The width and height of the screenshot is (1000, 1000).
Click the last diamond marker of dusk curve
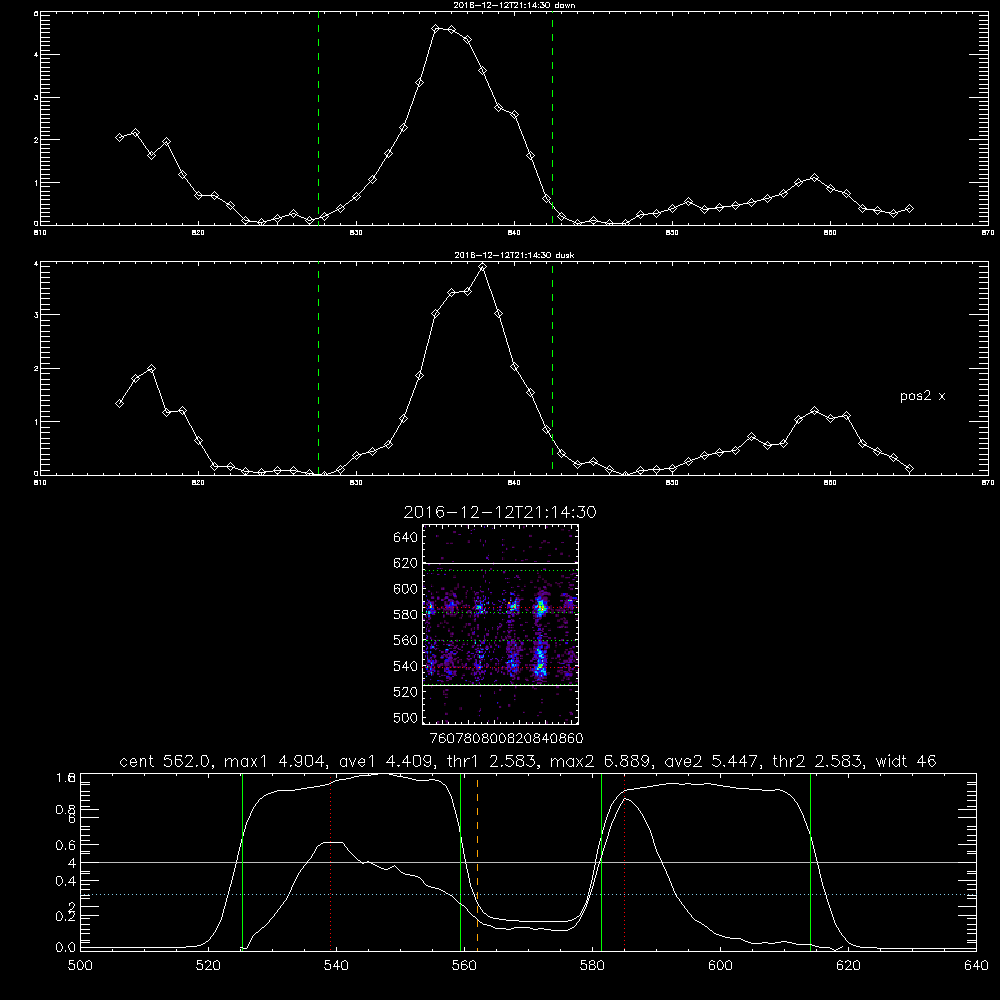point(909,469)
